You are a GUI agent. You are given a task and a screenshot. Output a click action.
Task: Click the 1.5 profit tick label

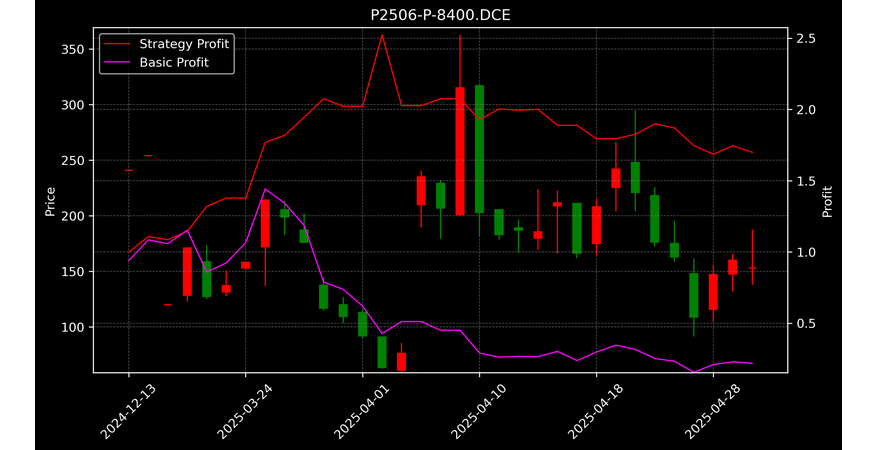tap(805, 181)
